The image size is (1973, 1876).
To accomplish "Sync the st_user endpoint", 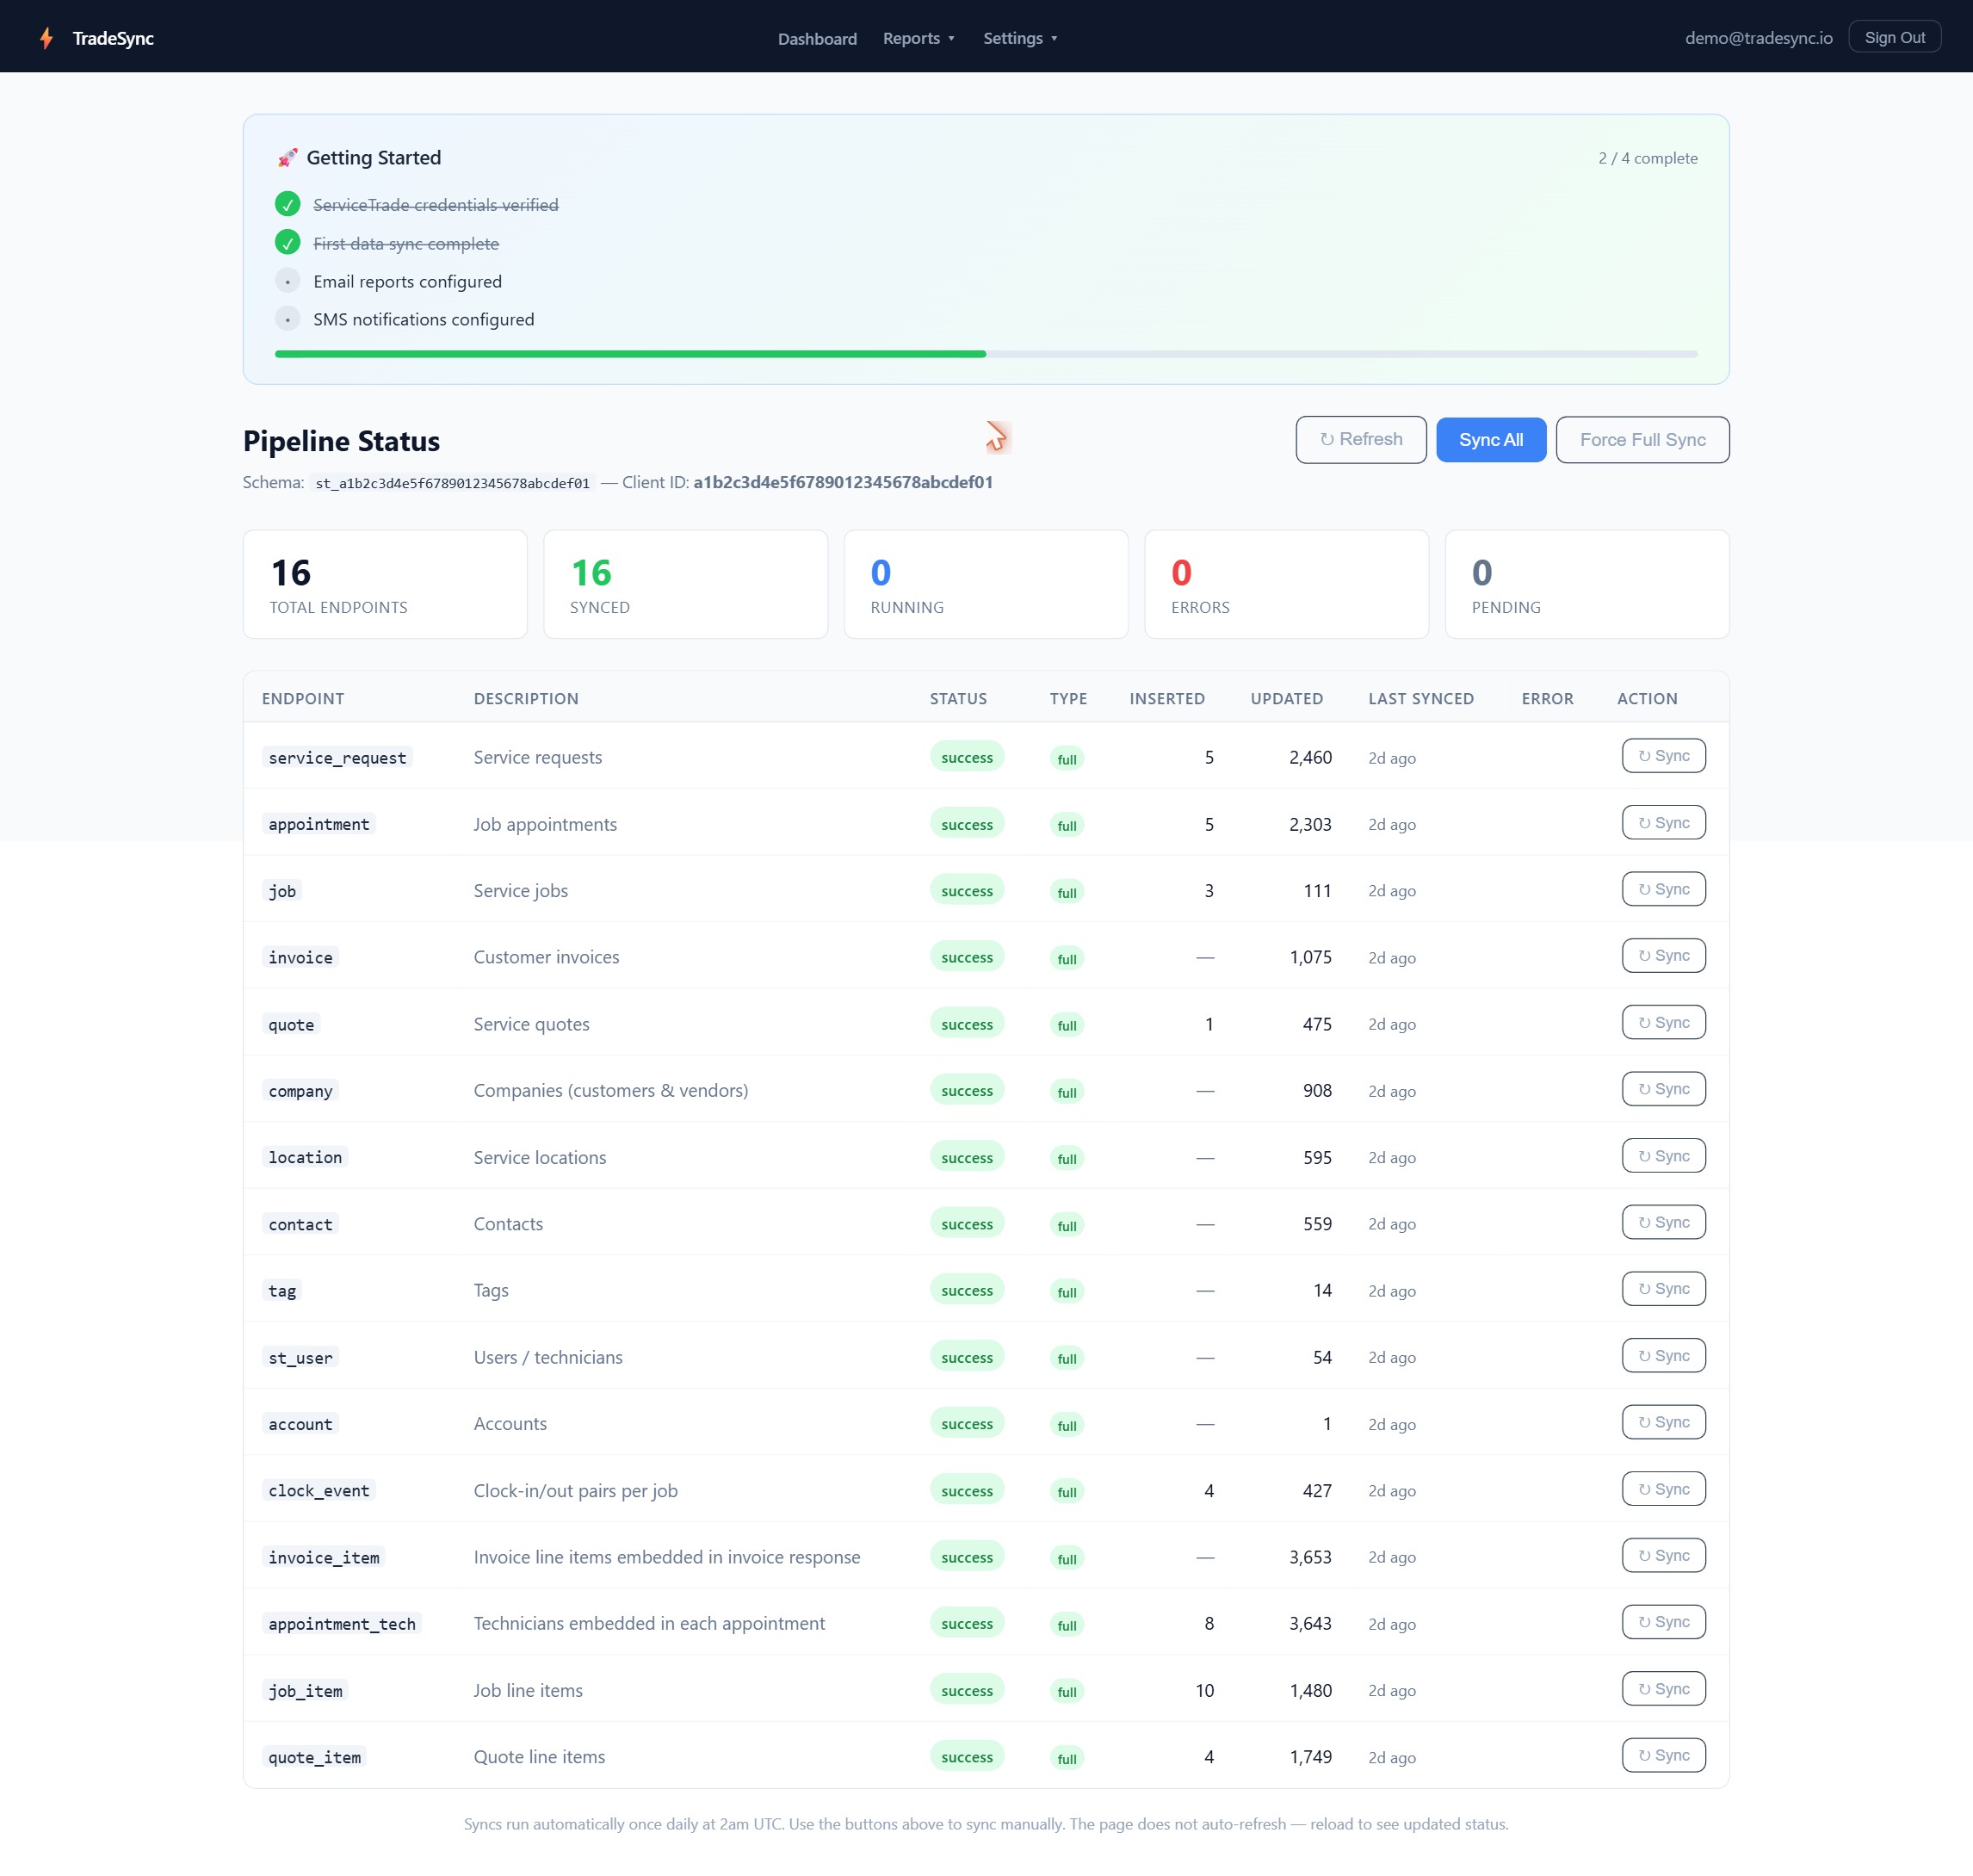I will pyautogui.click(x=1663, y=1356).
